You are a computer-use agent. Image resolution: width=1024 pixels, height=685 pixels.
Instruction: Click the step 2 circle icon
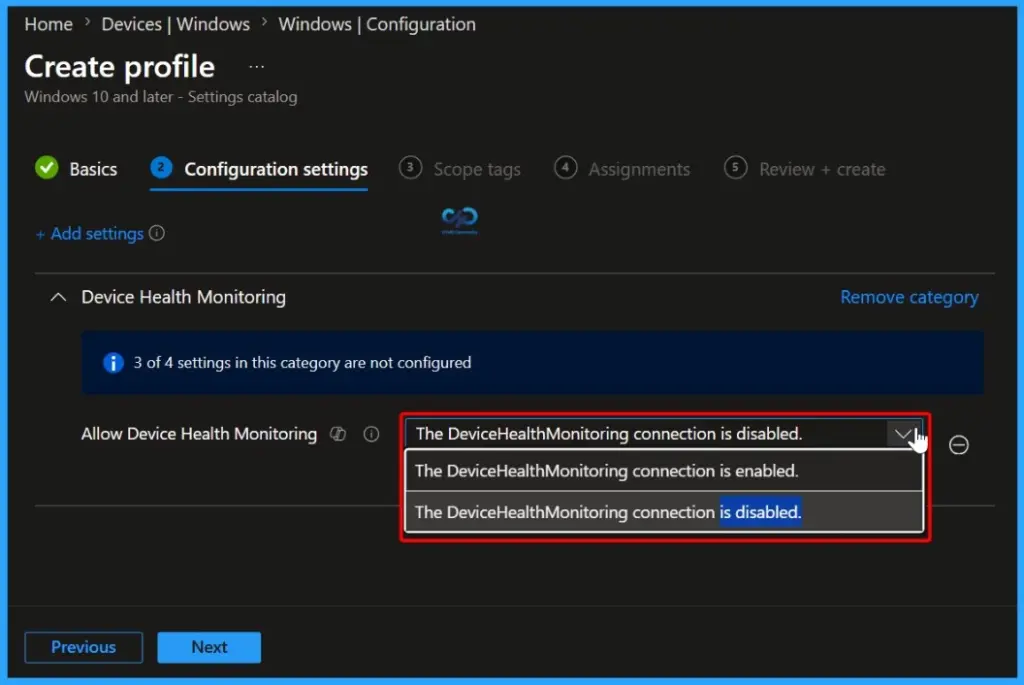click(161, 167)
